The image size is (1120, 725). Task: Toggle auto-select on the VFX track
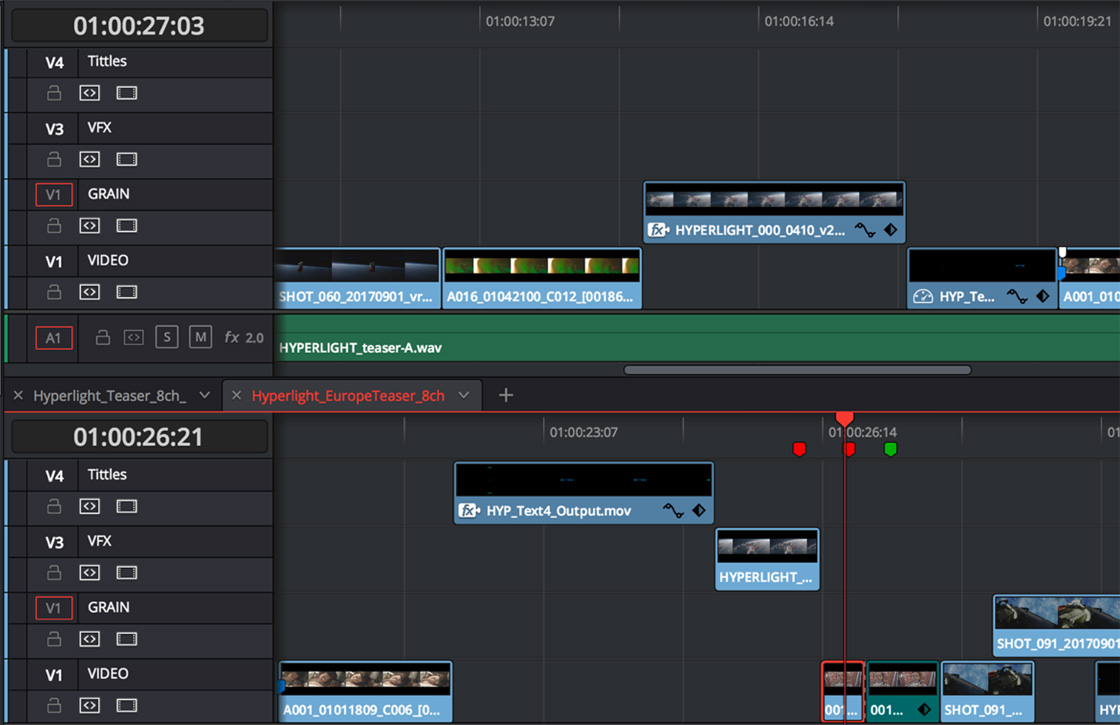pos(89,159)
